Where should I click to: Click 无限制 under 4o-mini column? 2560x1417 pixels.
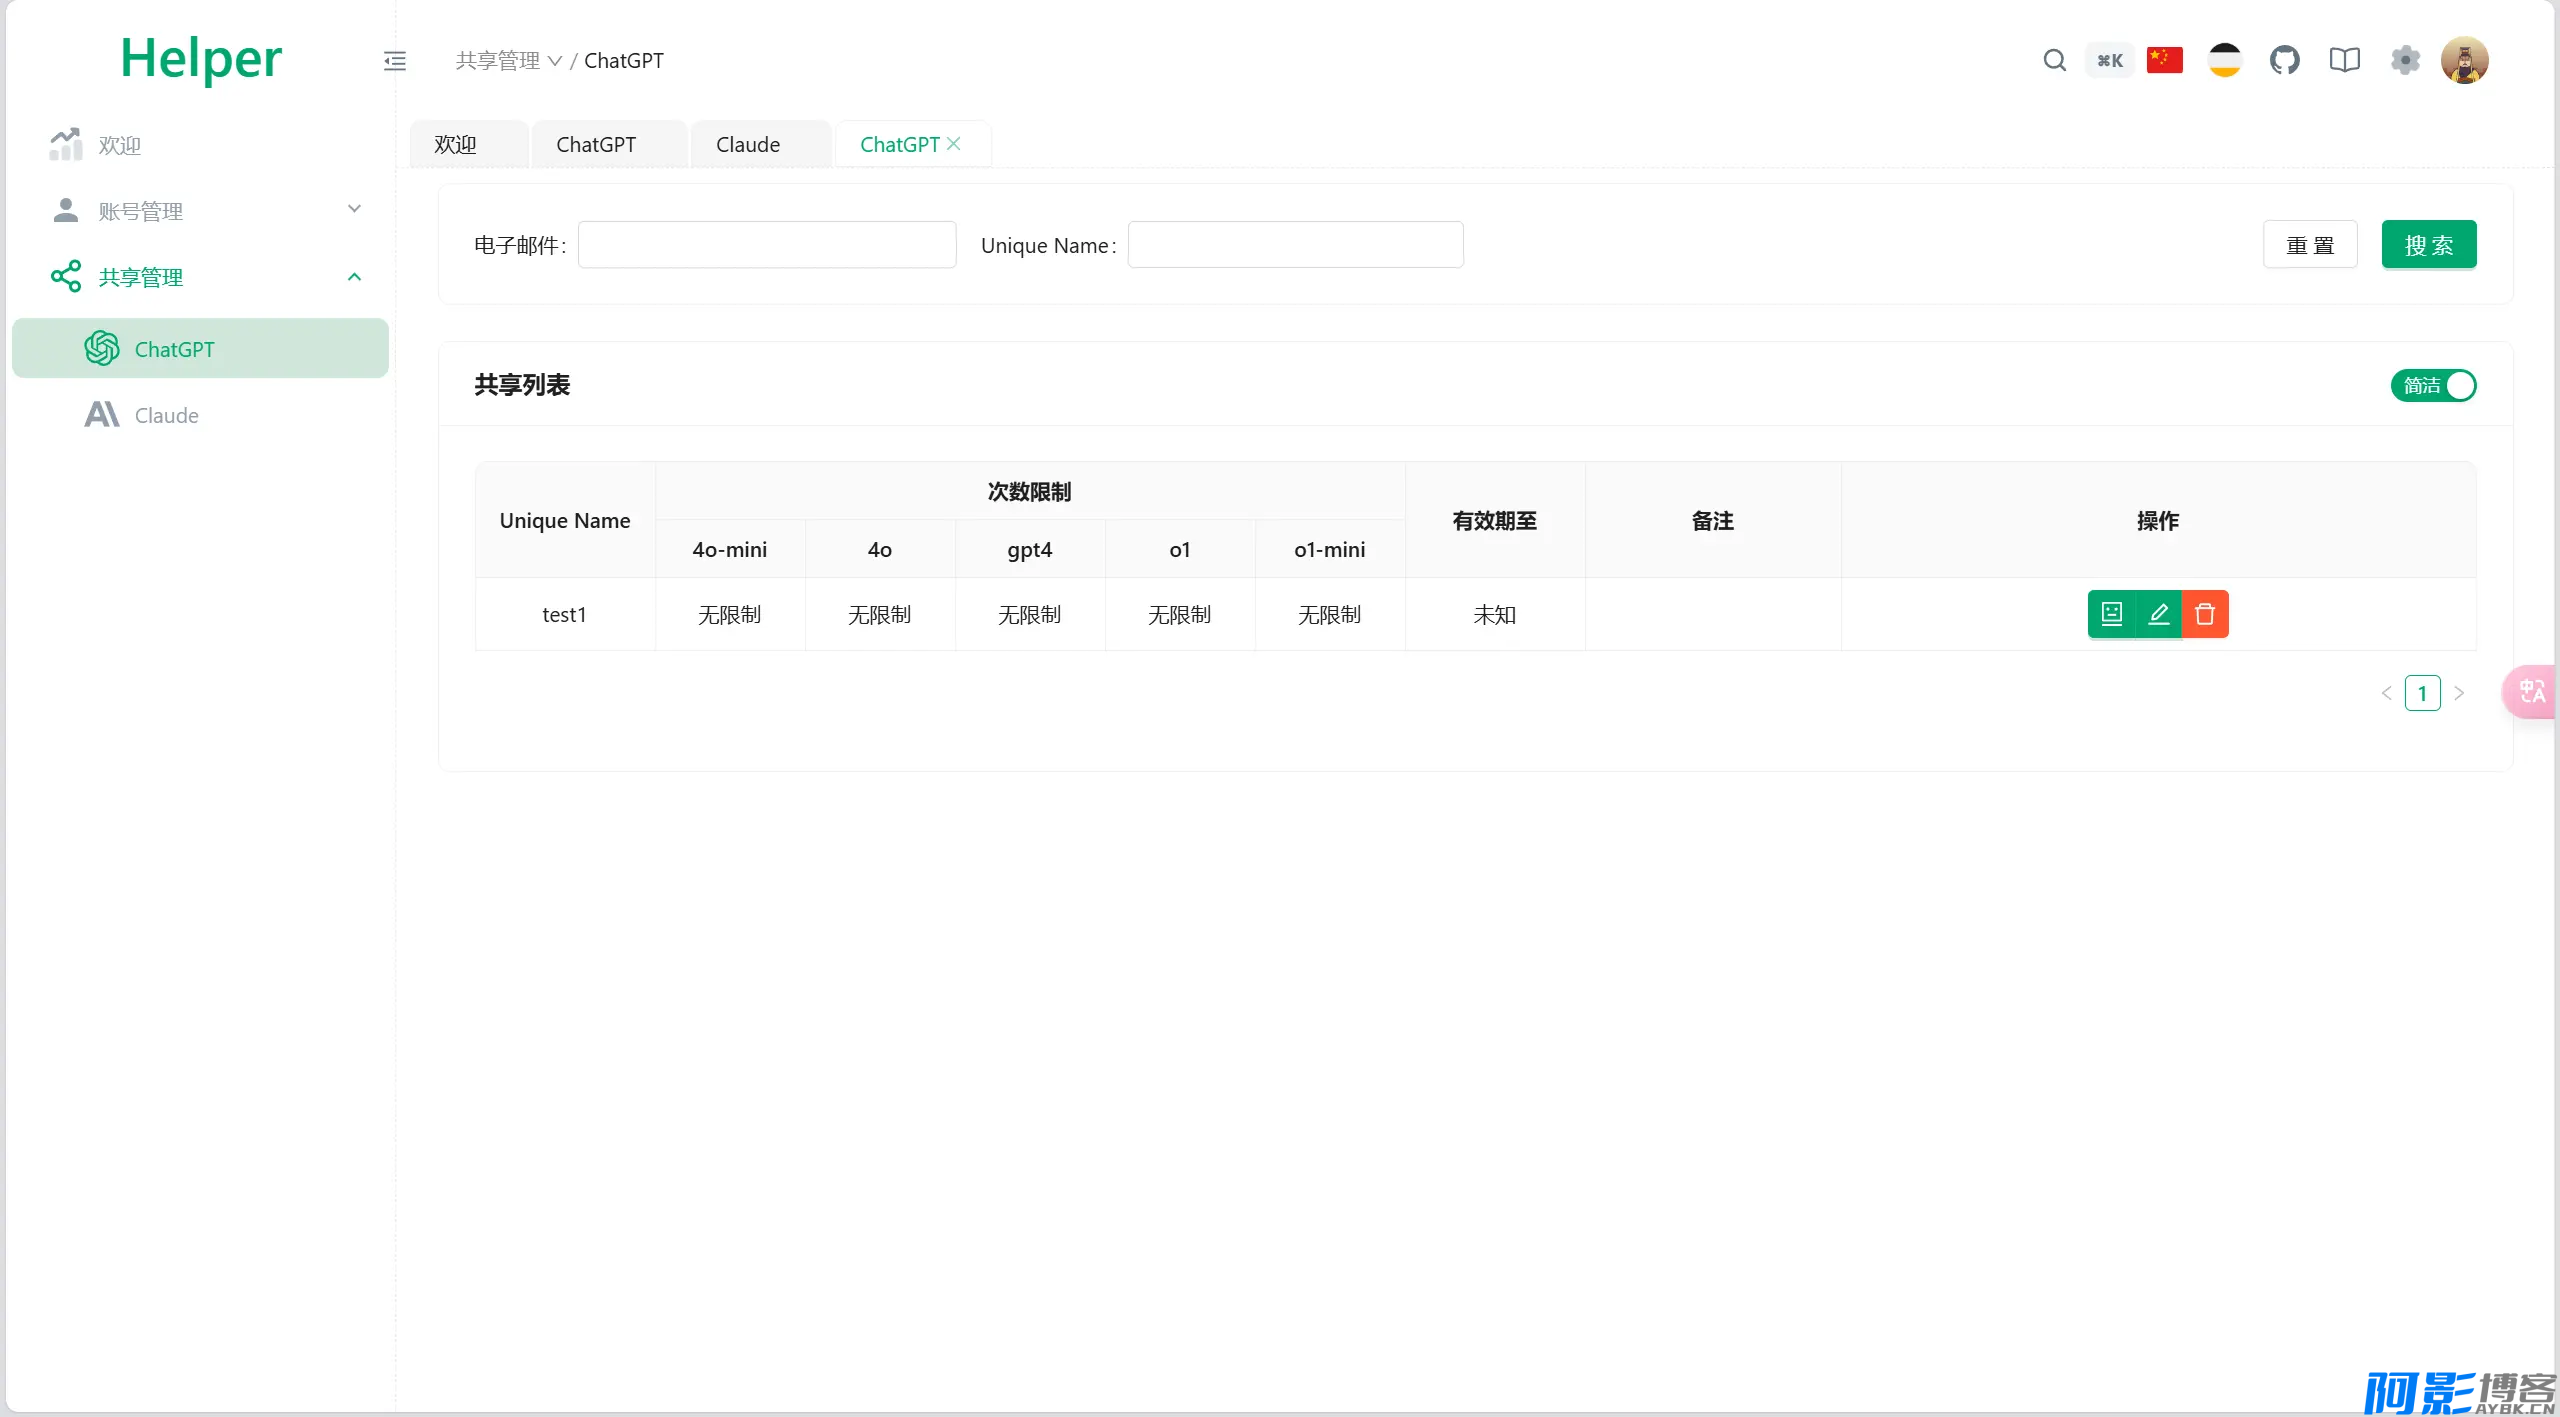tap(730, 615)
